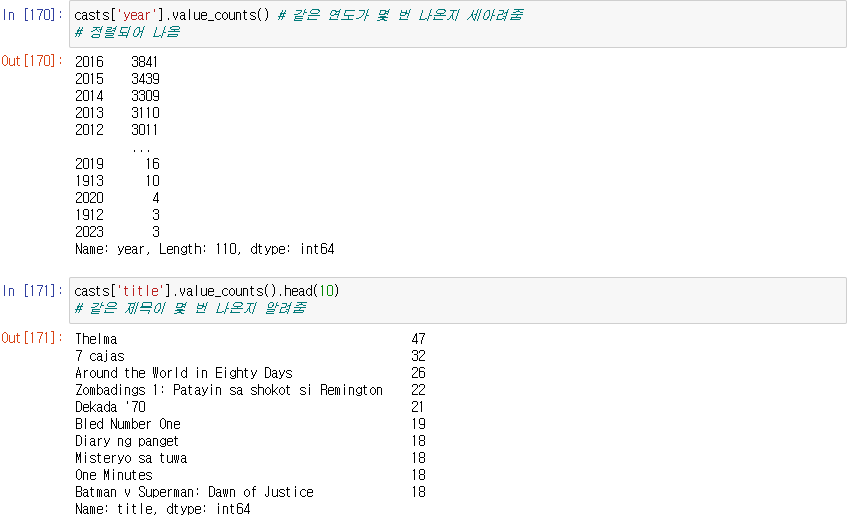The width and height of the screenshot is (851, 532).
Task: Click the '7 cajas' title row
Action: [250, 356]
